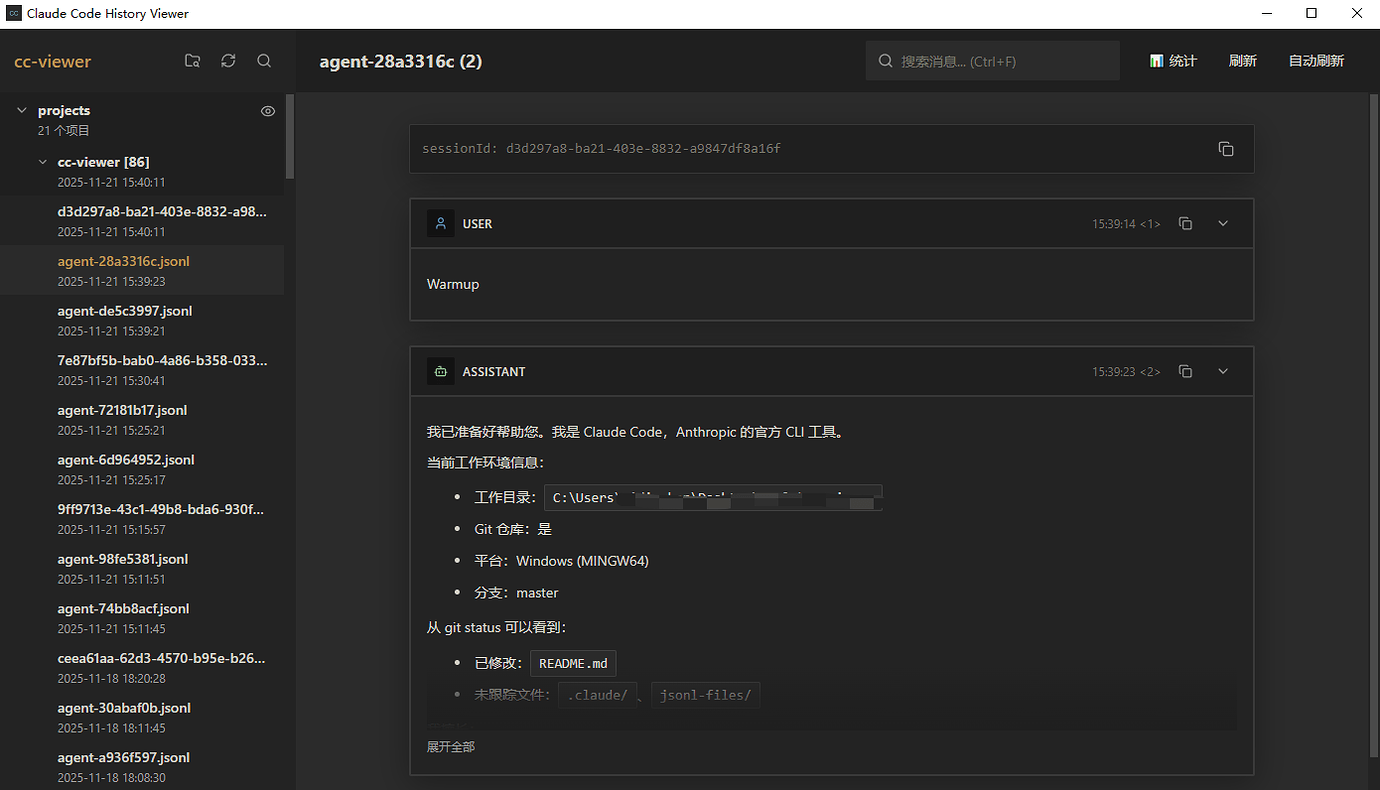This screenshot has height=790, width=1380.
Task: Open agent-72181b17.jsonl session file
Action: click(x=142, y=420)
